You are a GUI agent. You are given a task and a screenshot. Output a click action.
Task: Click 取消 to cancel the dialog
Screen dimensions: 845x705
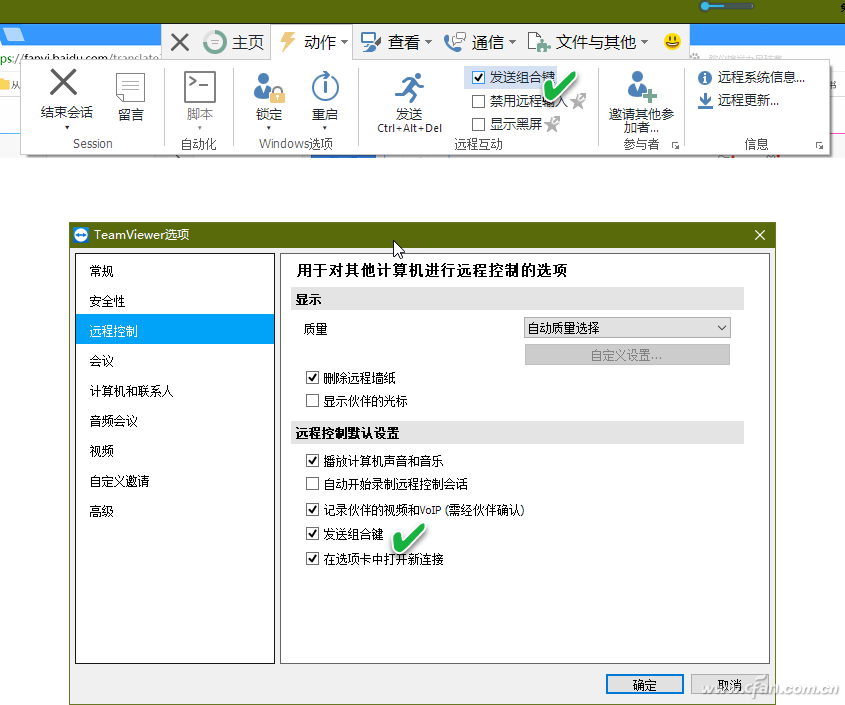coord(730,685)
